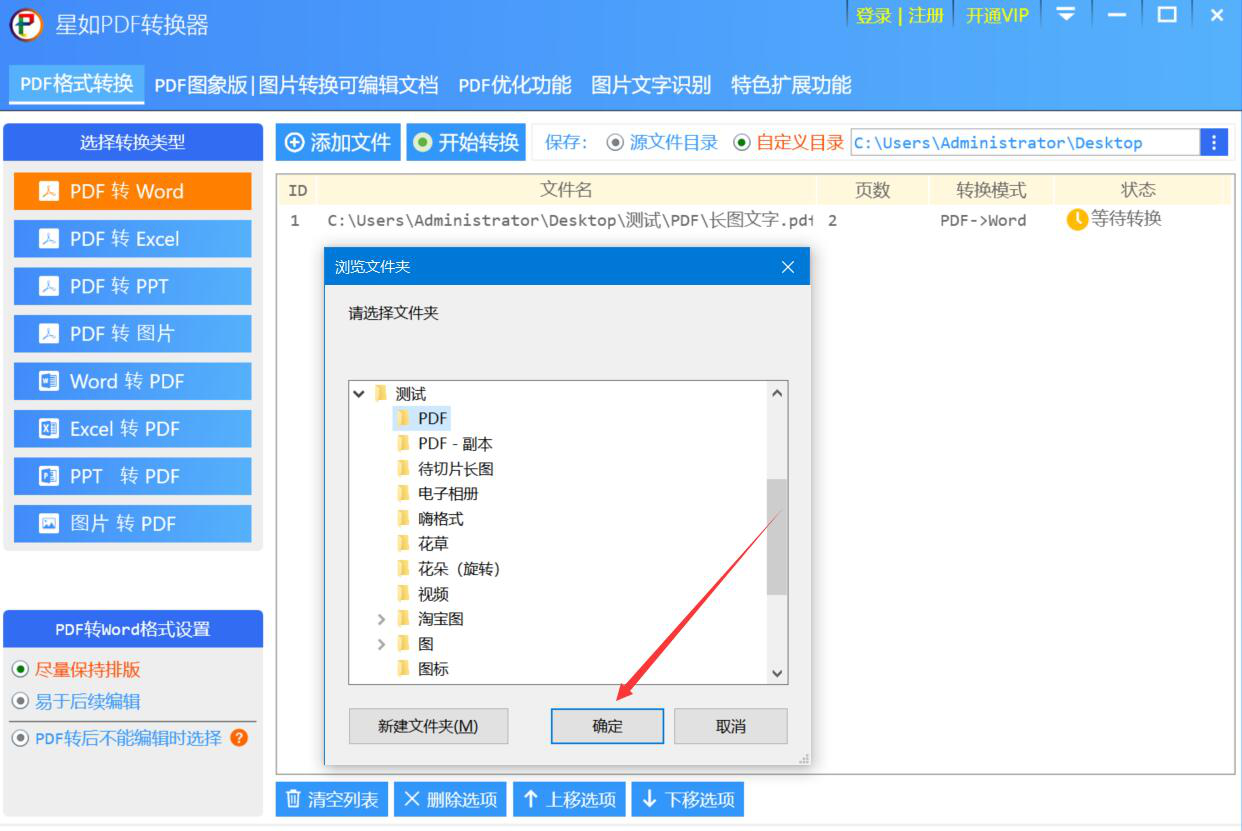Switch to the PDF图象版|图片转换可编辑文档 tab
The height and width of the screenshot is (831, 1242).
pyautogui.click(x=296, y=85)
